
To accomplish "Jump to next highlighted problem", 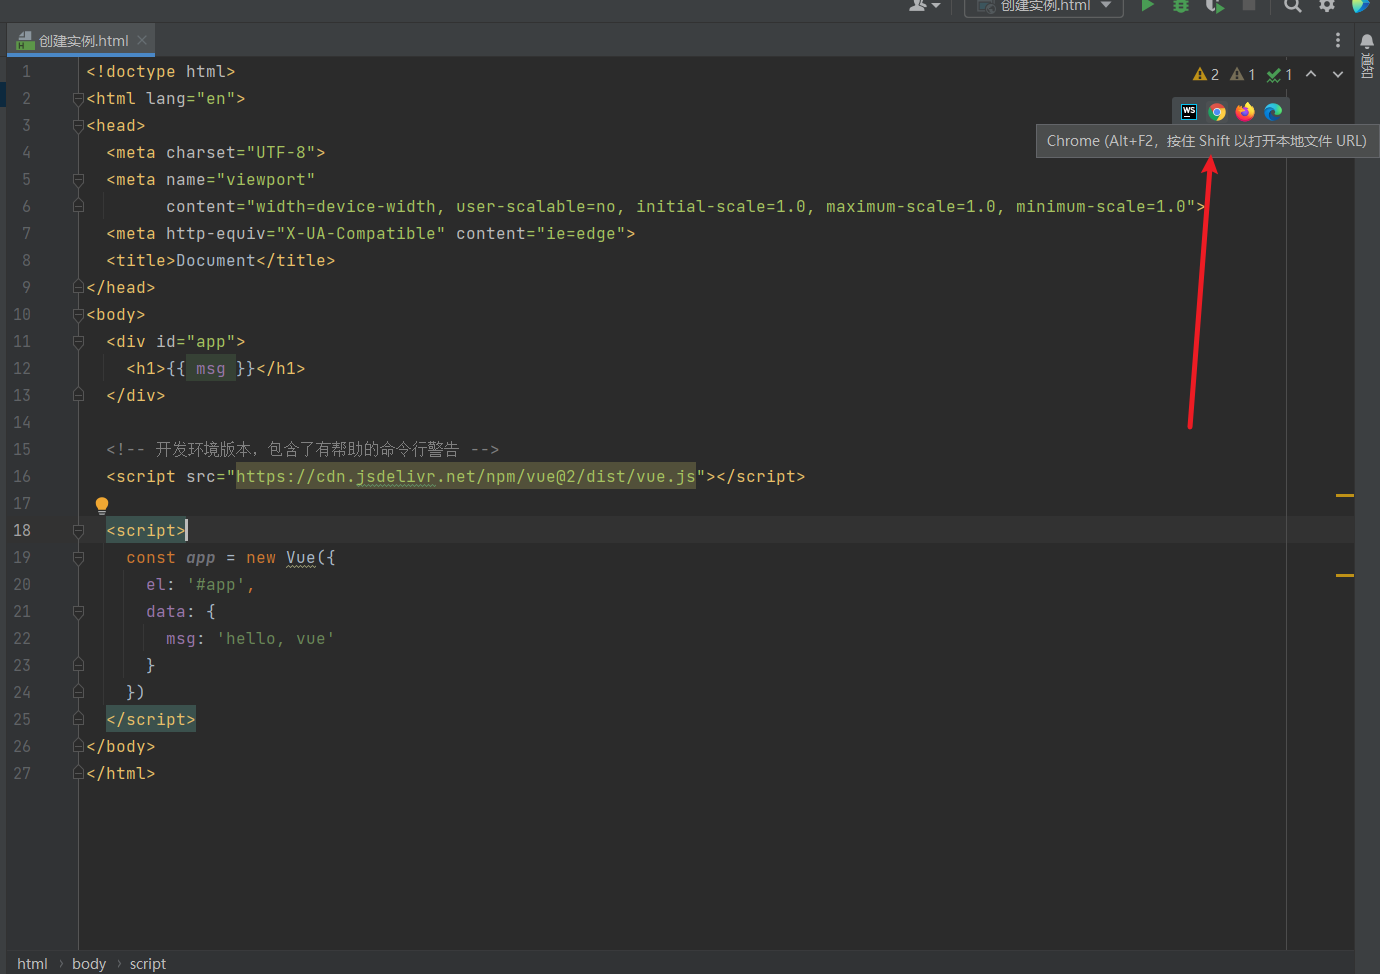I will click(1338, 74).
